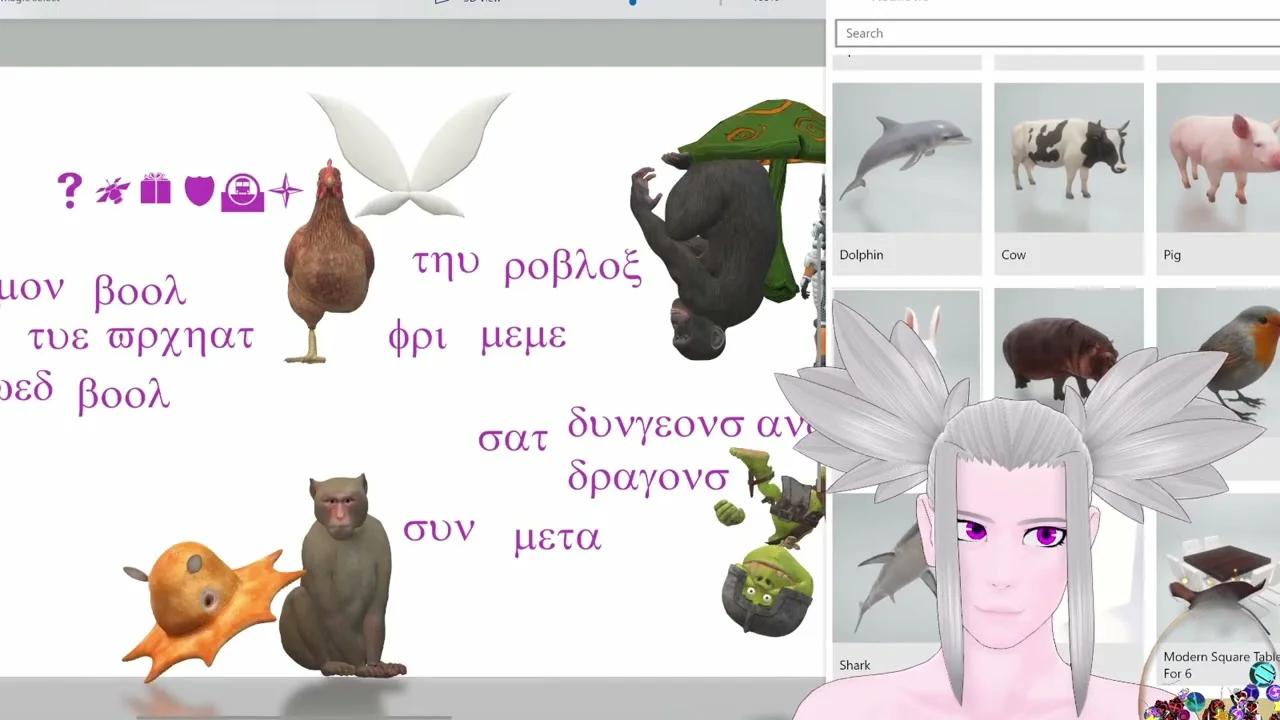Click the text 'συν' on canvas
Screen dimensions: 1280x720
[439, 530]
